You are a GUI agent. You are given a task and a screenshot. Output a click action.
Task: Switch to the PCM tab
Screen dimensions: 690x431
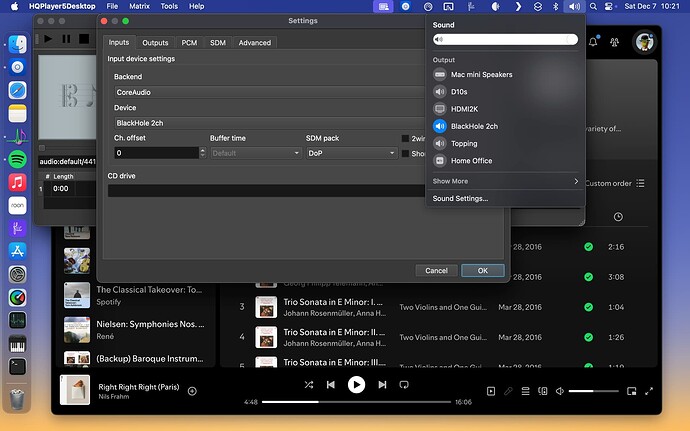[x=189, y=43]
